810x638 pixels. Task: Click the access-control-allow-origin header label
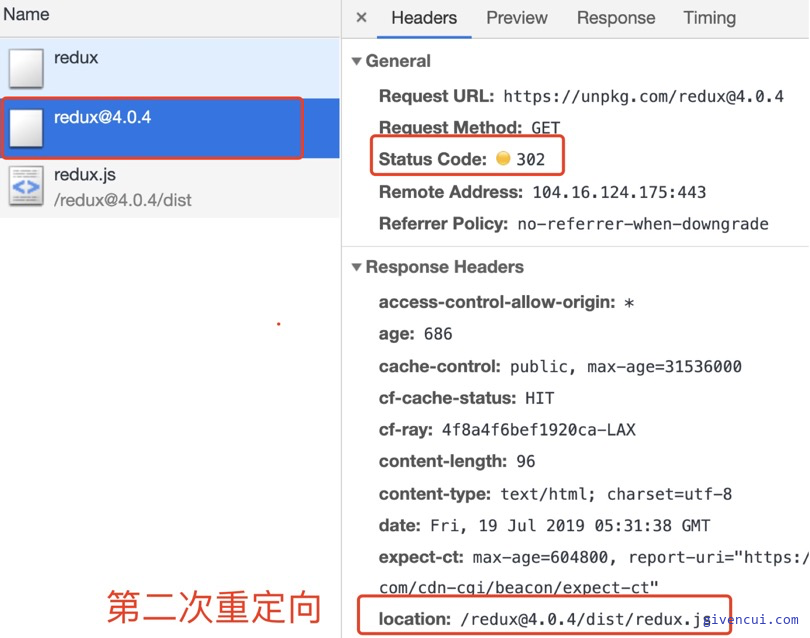click(x=497, y=302)
